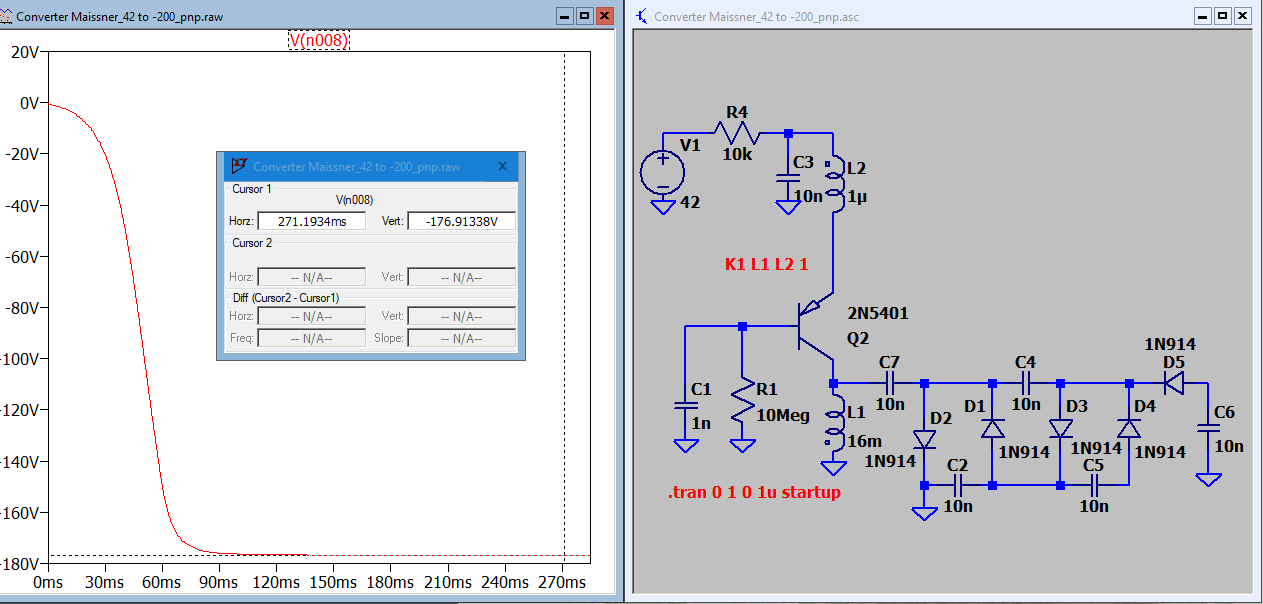This screenshot has height=604, width=1263.
Task: Click the .tran 0 1 0 1u startup directive
Action: pyautogui.click(x=755, y=493)
